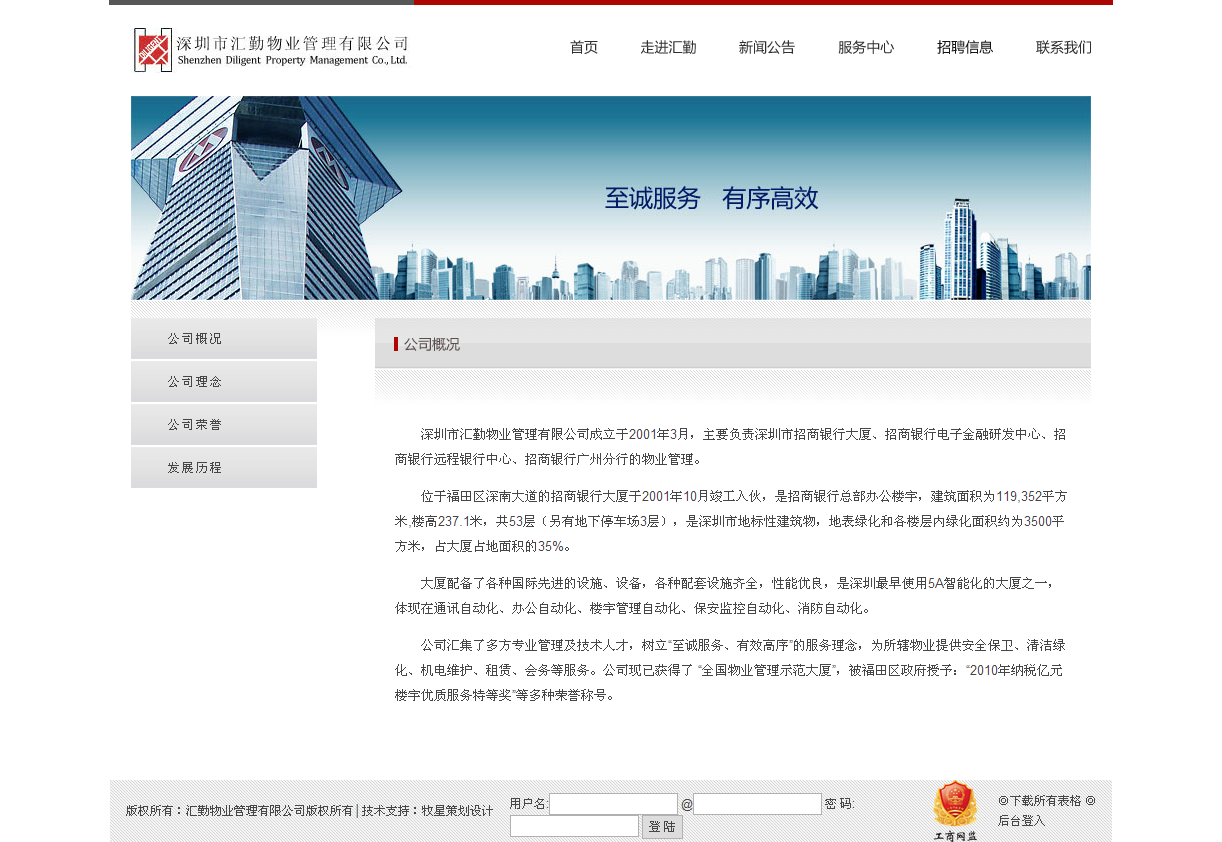The image size is (1222, 842).
Task: Select 公司荣誉 in the sidebar
Action: [x=223, y=424]
